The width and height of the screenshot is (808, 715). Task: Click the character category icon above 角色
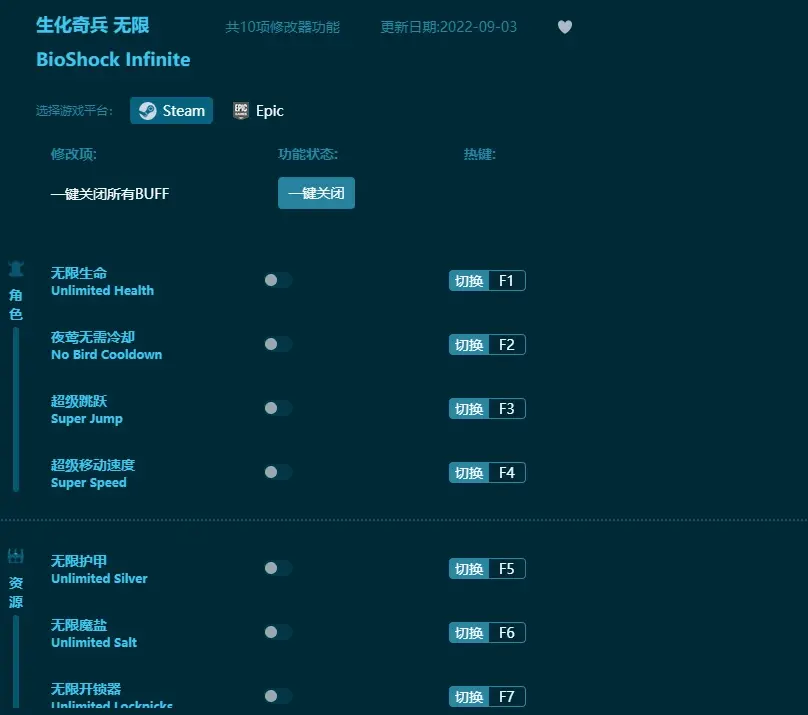16,269
